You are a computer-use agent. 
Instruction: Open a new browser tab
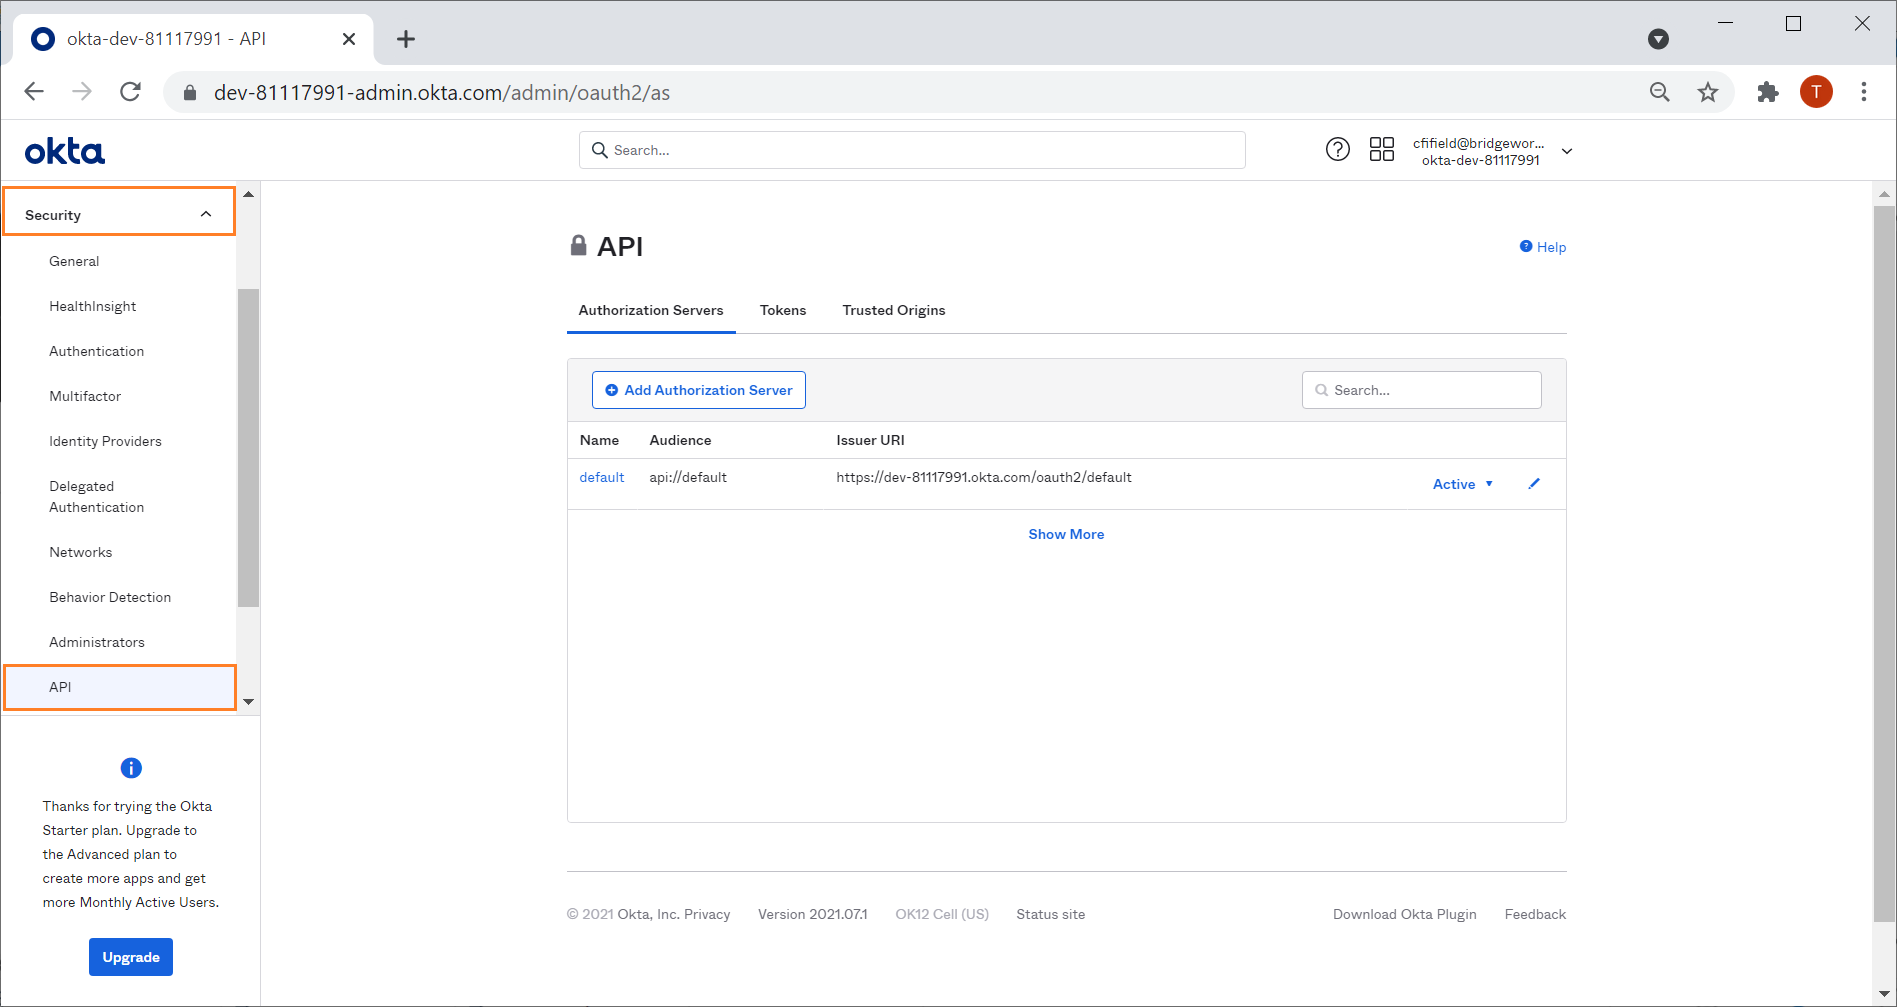click(x=406, y=39)
